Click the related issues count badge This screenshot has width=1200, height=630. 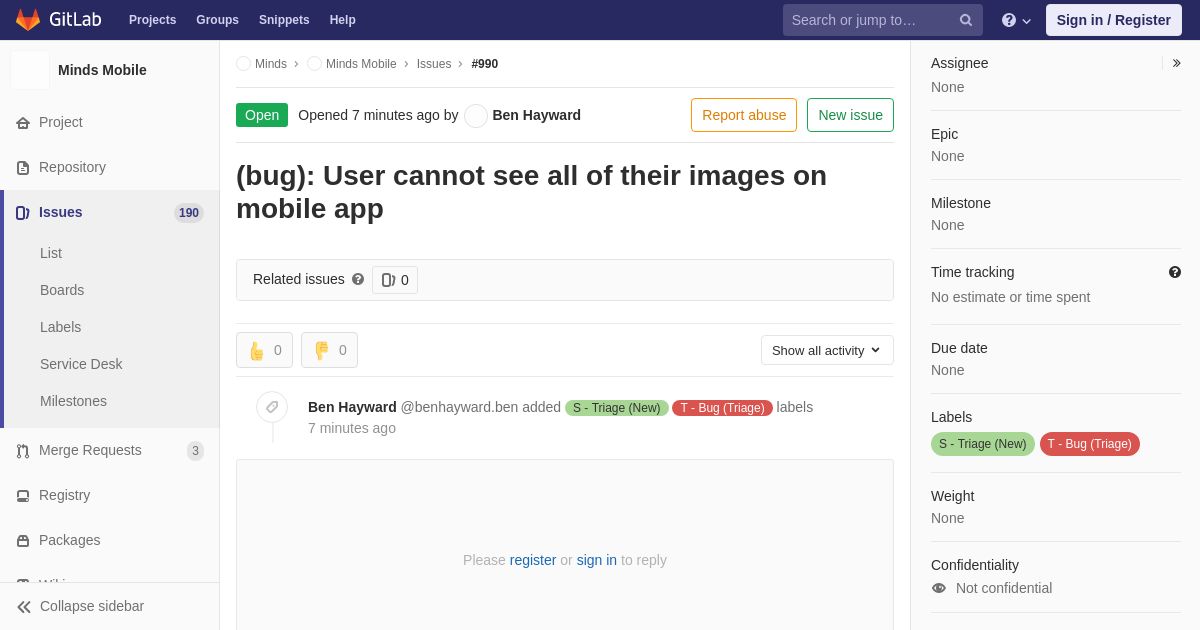395,280
